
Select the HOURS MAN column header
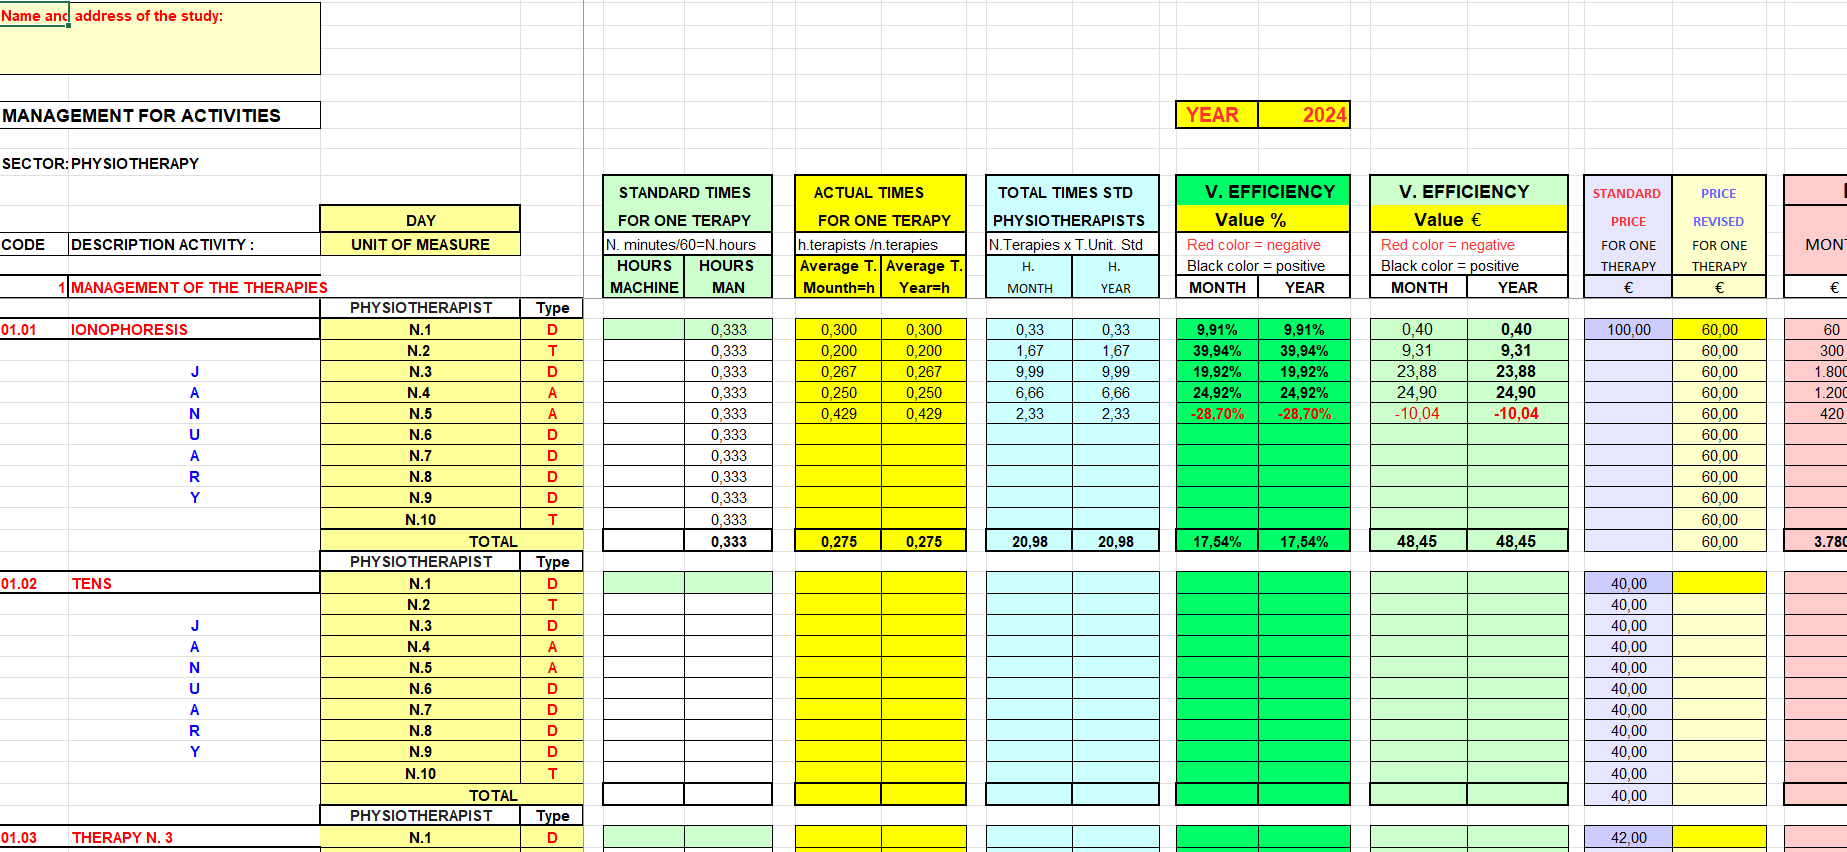(728, 276)
